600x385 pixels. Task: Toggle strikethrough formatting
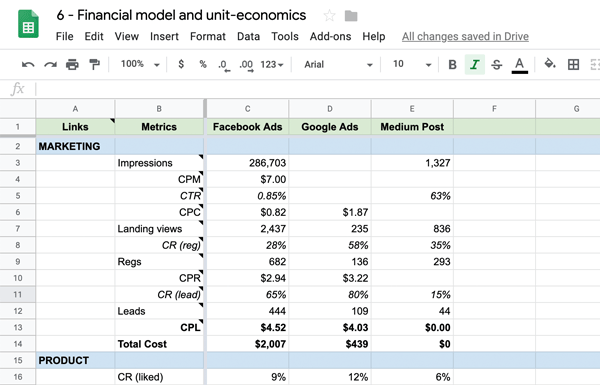pyautogui.click(x=497, y=64)
